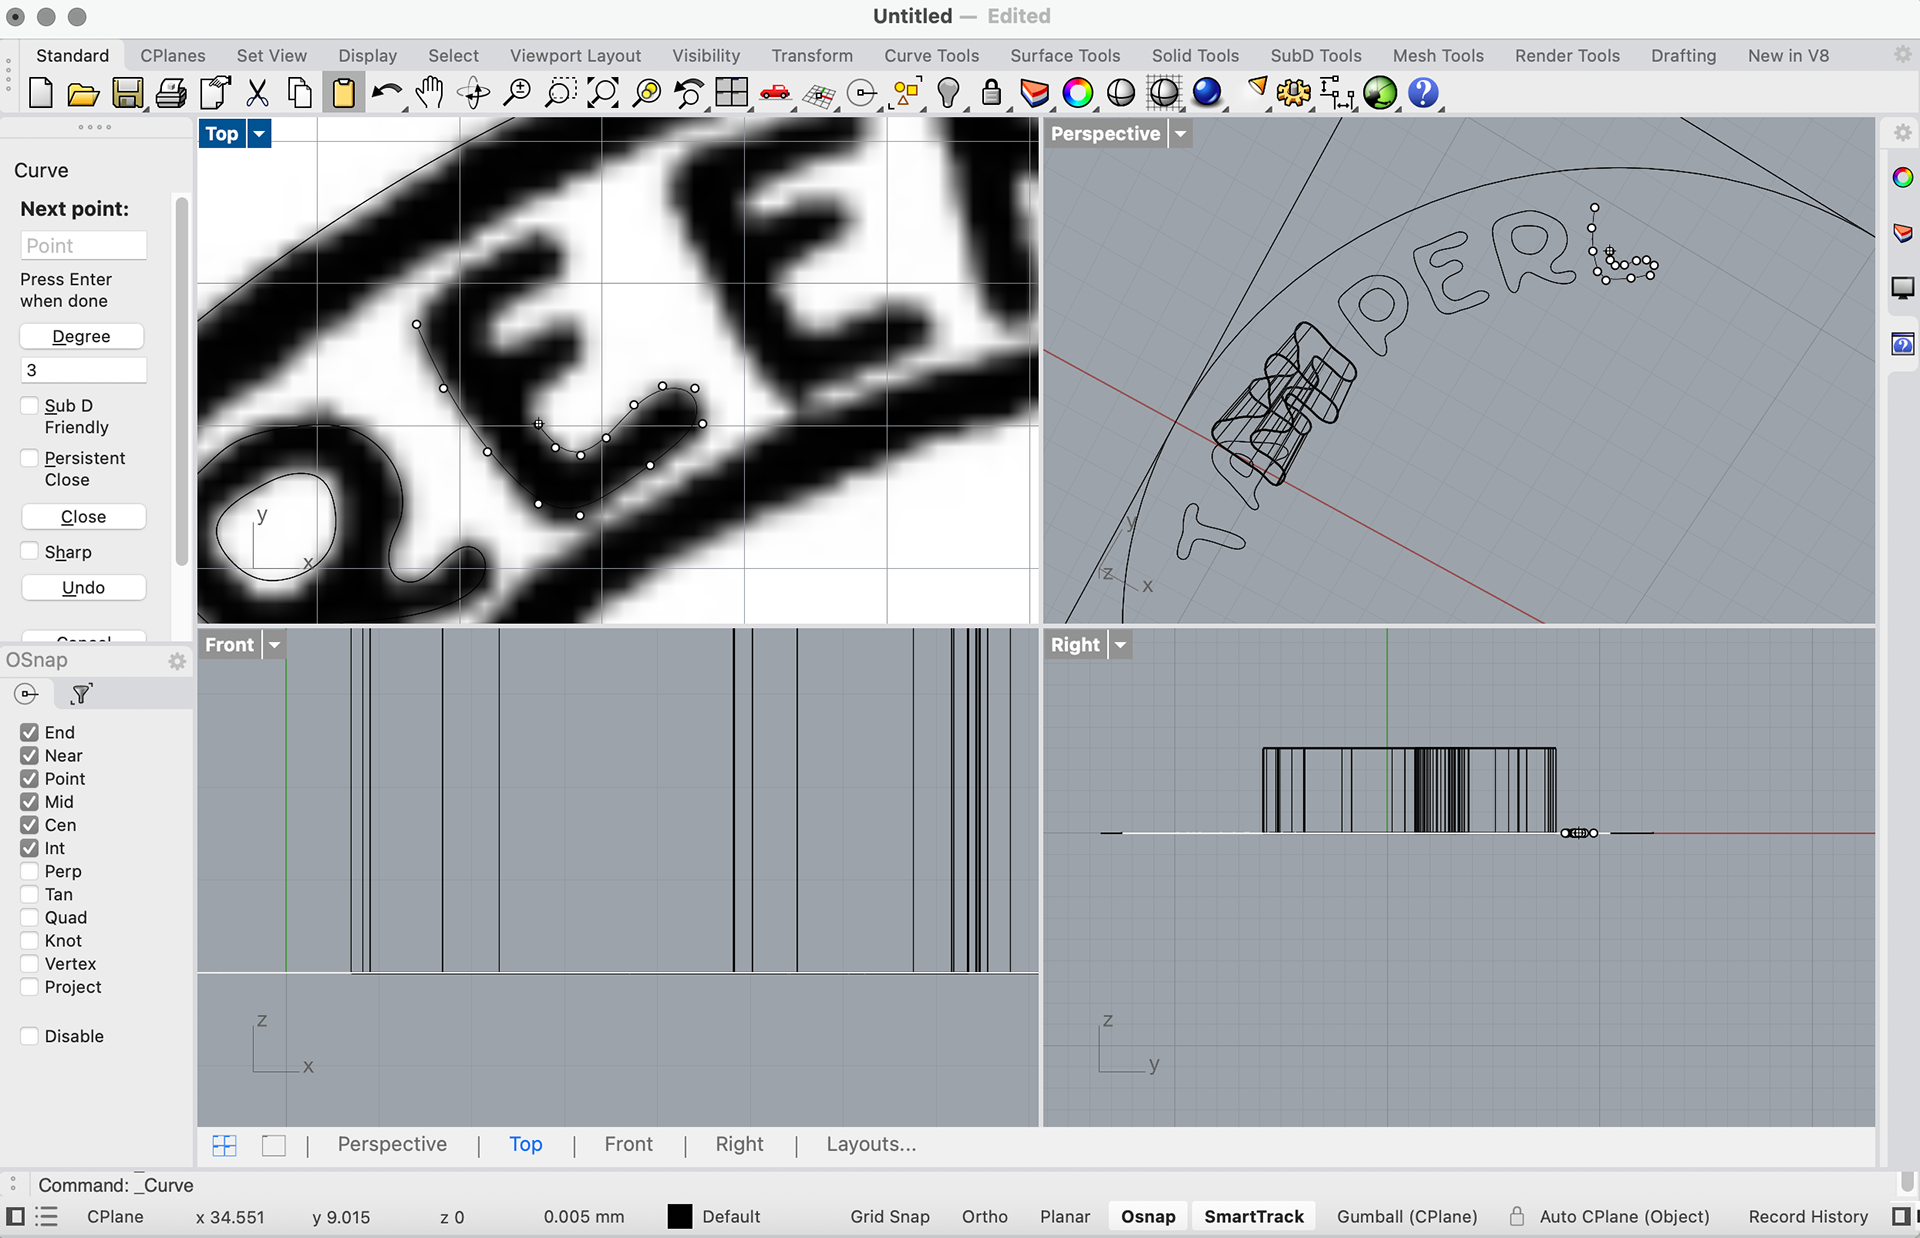Click the Default layer black color swatch
The height and width of the screenshot is (1238, 1920).
[680, 1216]
